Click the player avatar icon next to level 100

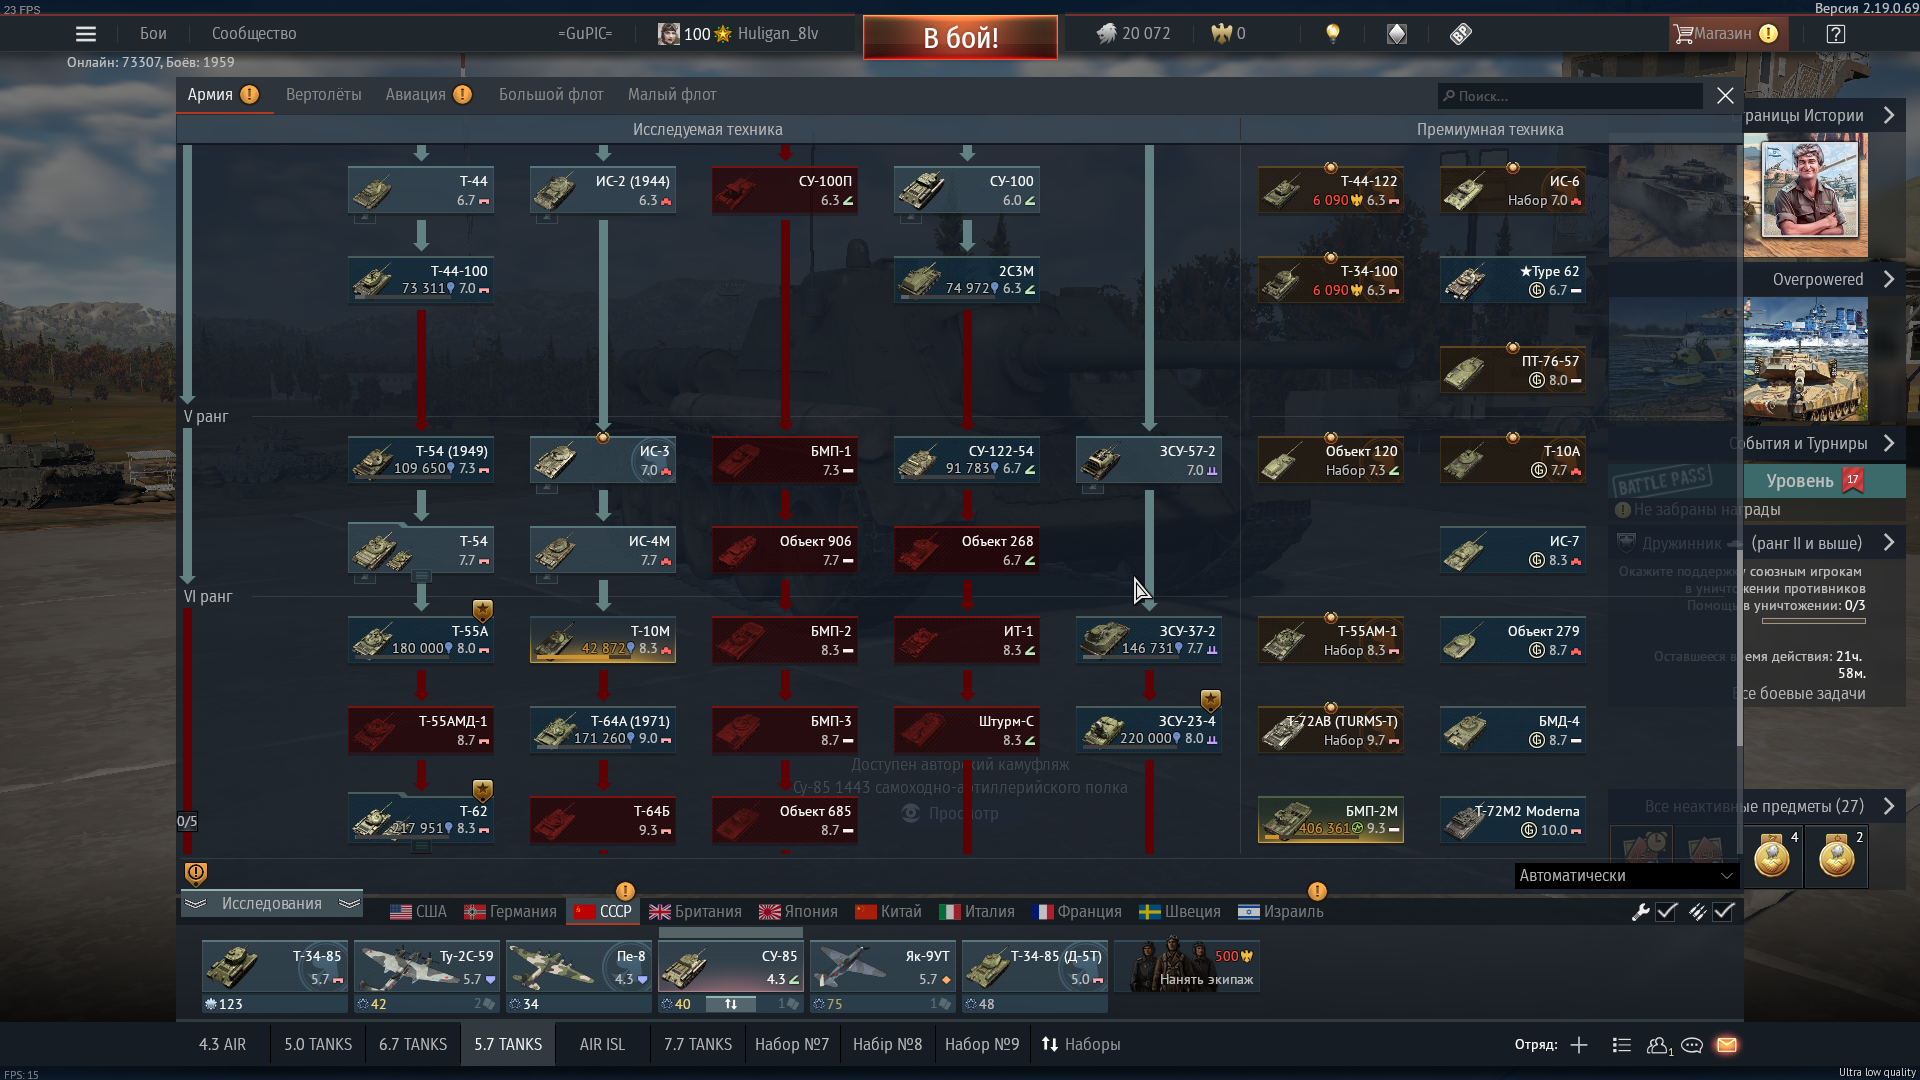(668, 34)
